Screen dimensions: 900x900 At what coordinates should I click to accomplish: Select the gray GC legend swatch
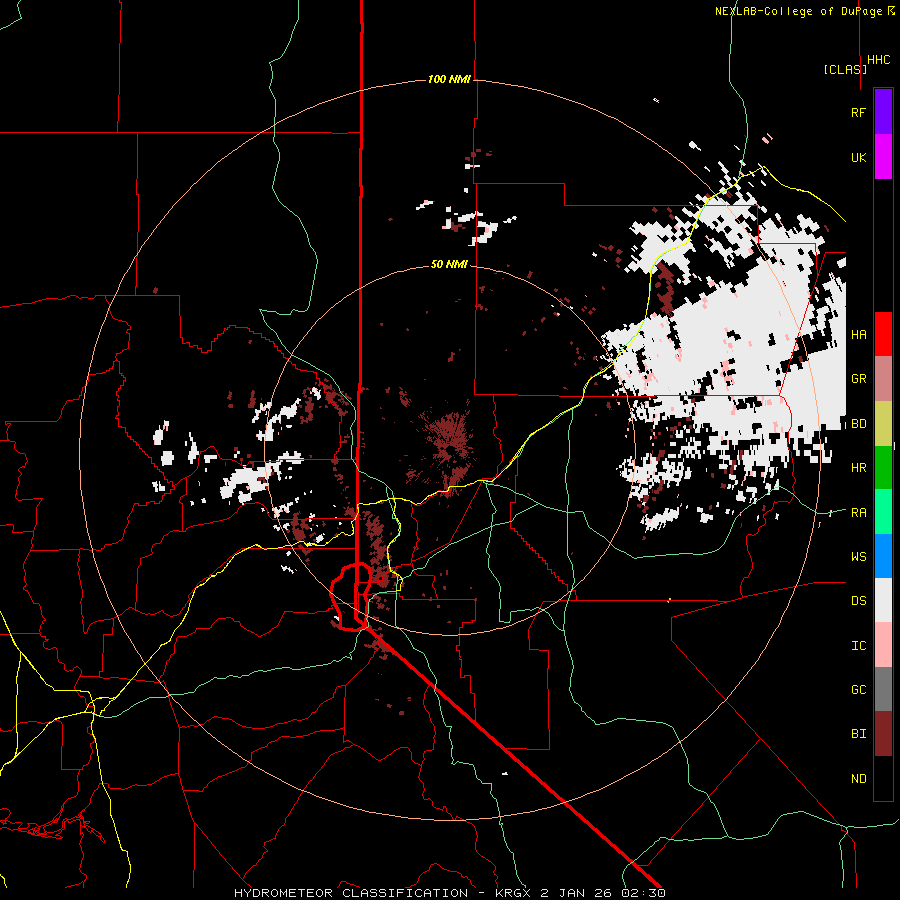tap(883, 689)
